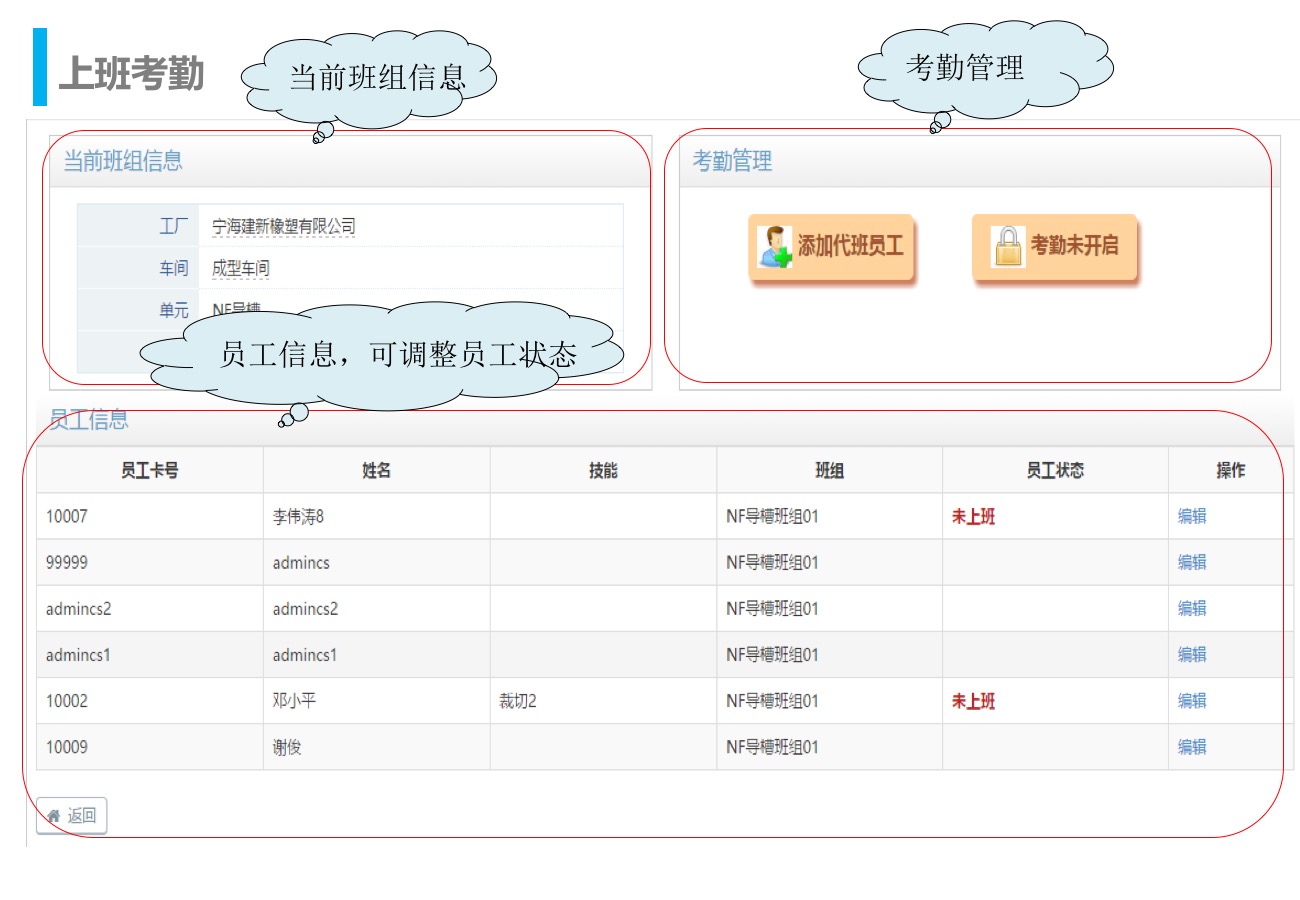The height and width of the screenshot is (900, 1300).
Task: Click the add-user icon on 添加代班员工
Action: pyautogui.click(x=775, y=247)
